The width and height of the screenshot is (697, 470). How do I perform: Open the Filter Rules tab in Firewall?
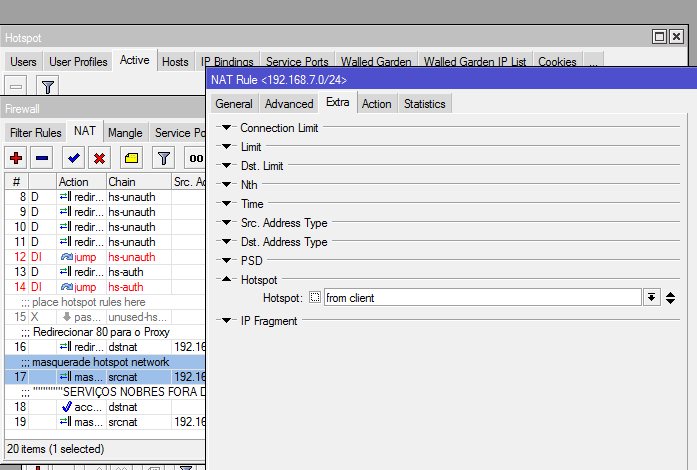36,133
